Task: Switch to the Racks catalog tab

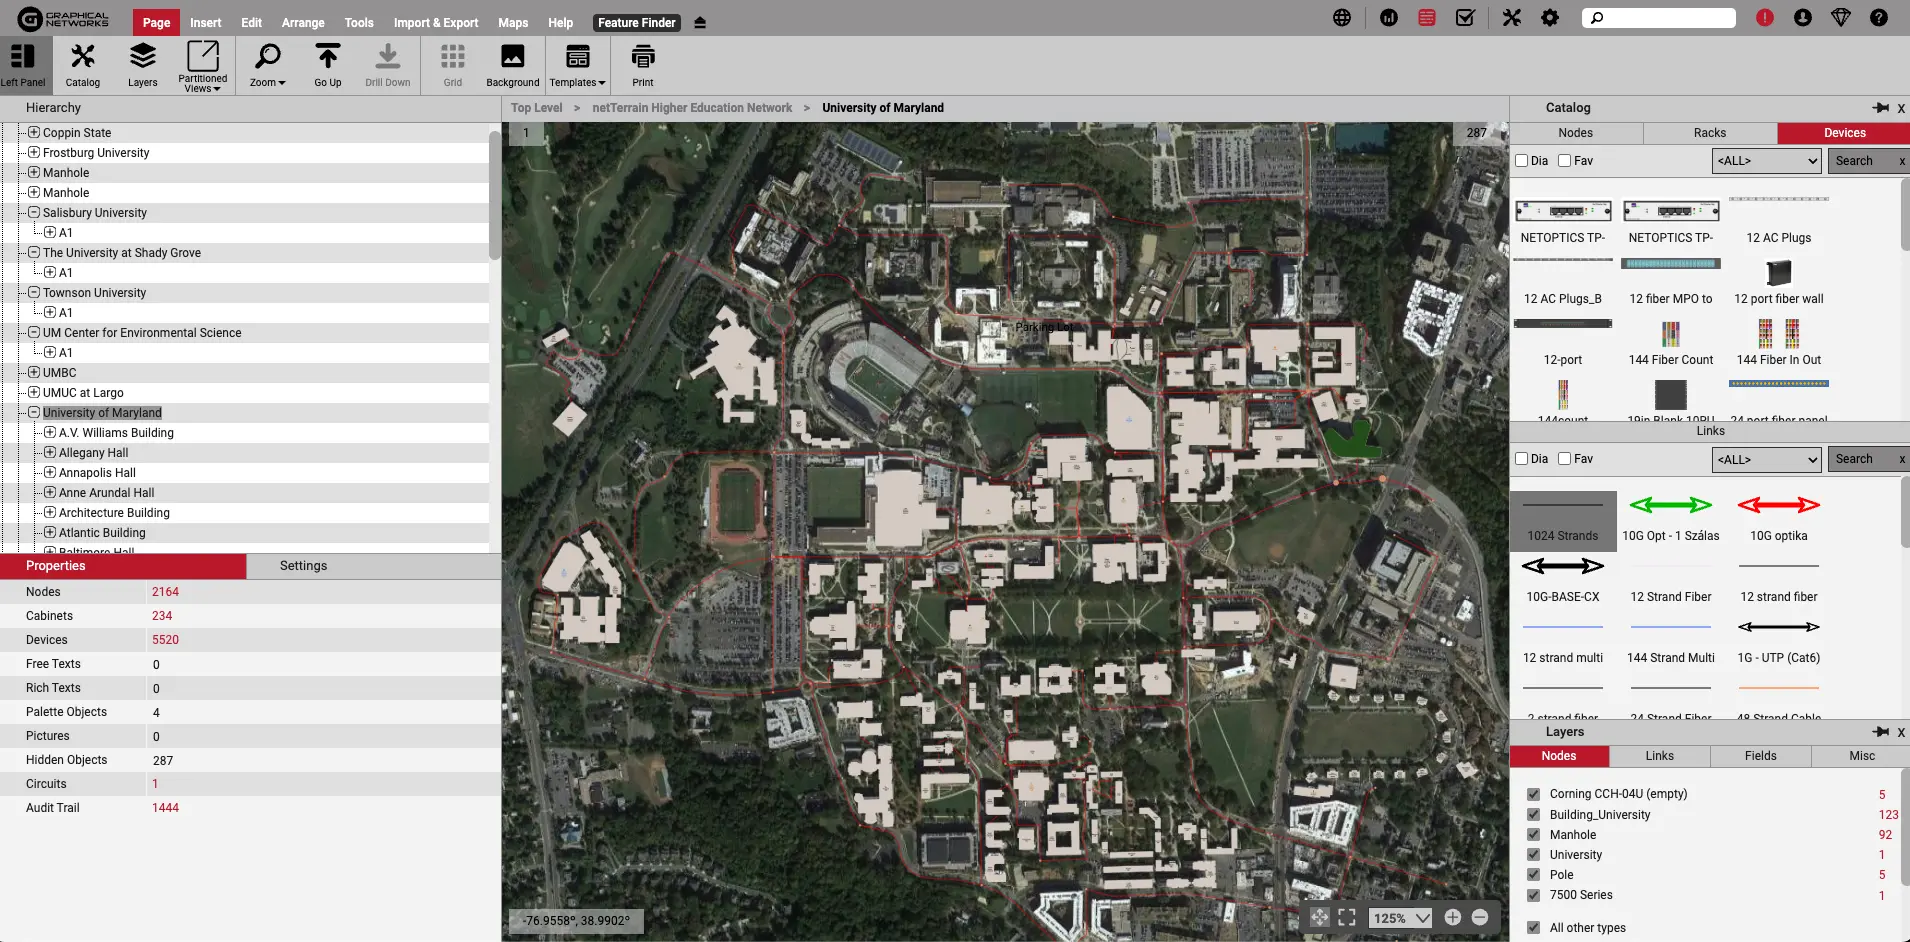Action: [x=1710, y=133]
